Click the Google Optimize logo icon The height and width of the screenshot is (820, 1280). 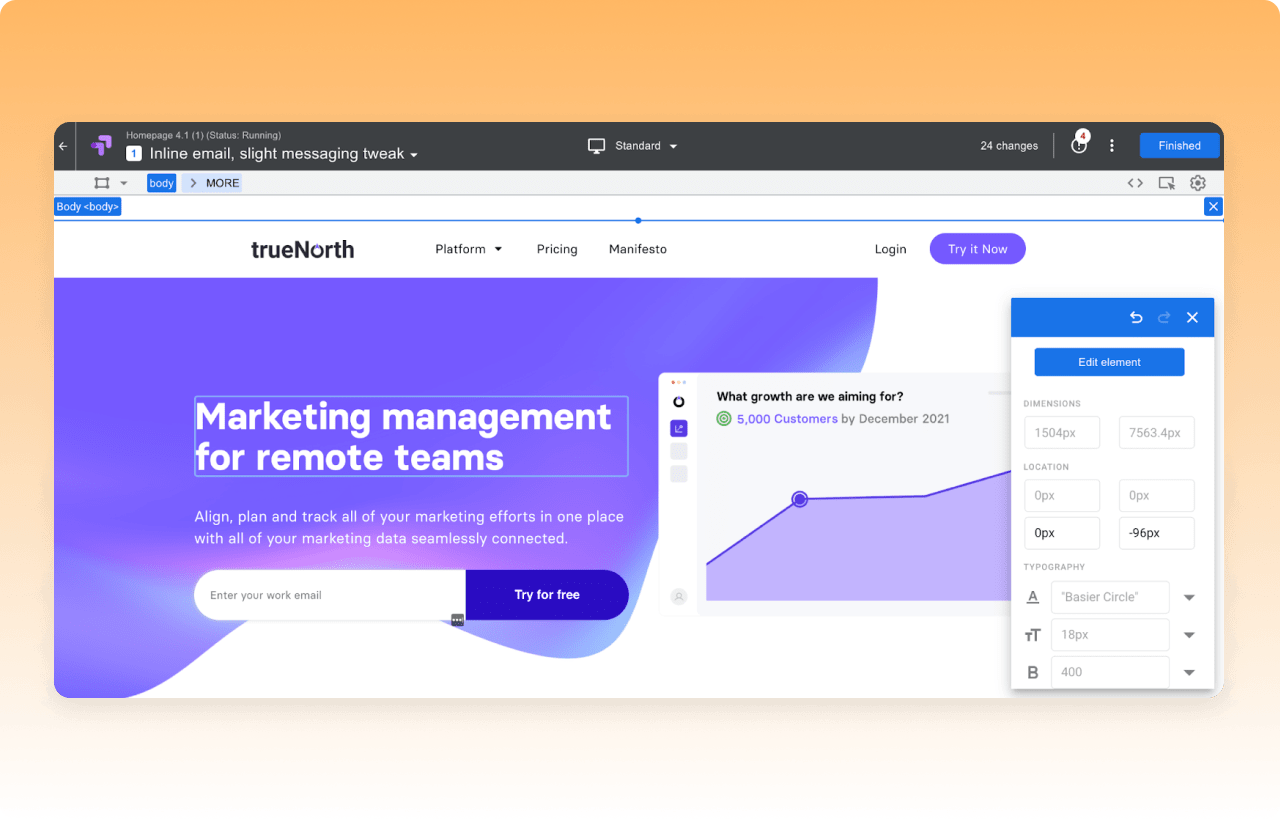point(101,146)
